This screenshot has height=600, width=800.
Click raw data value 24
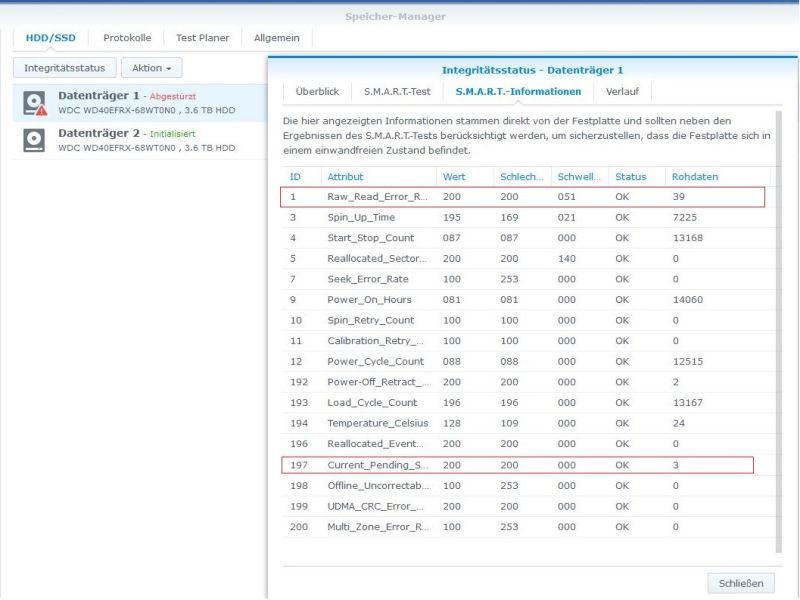click(x=679, y=423)
